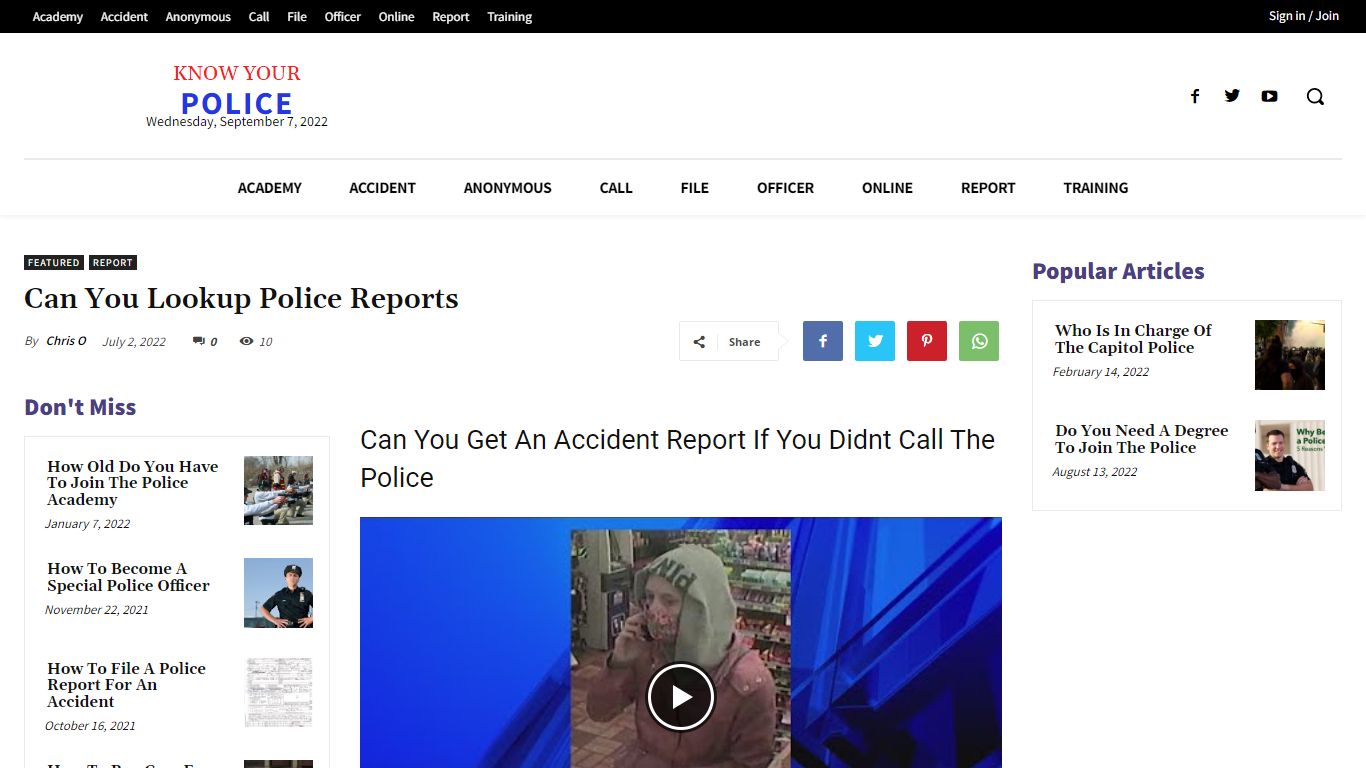
Task: Click Call in the top black bar
Action: click(x=259, y=17)
